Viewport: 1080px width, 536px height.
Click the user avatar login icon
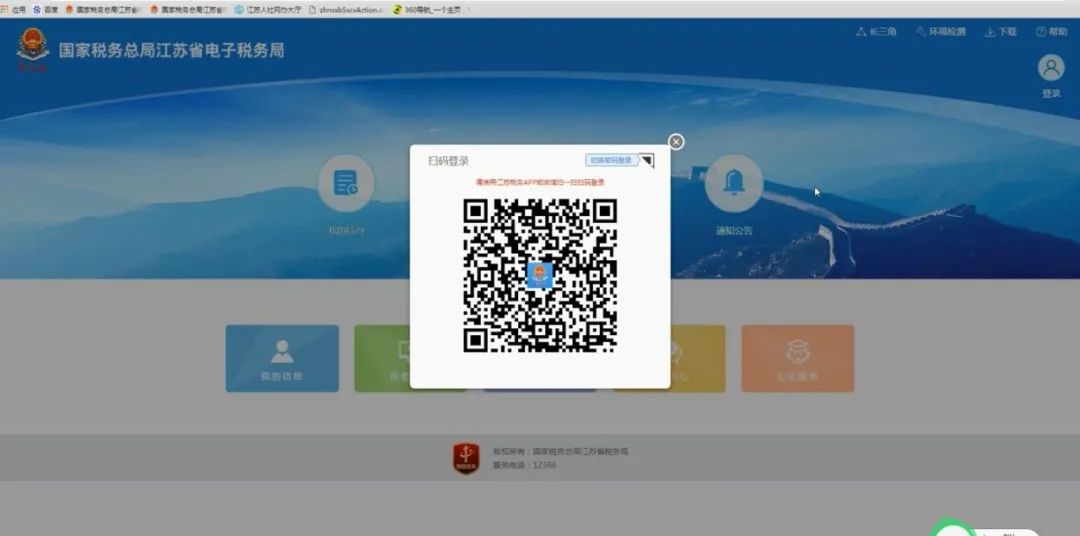pos(1051,68)
